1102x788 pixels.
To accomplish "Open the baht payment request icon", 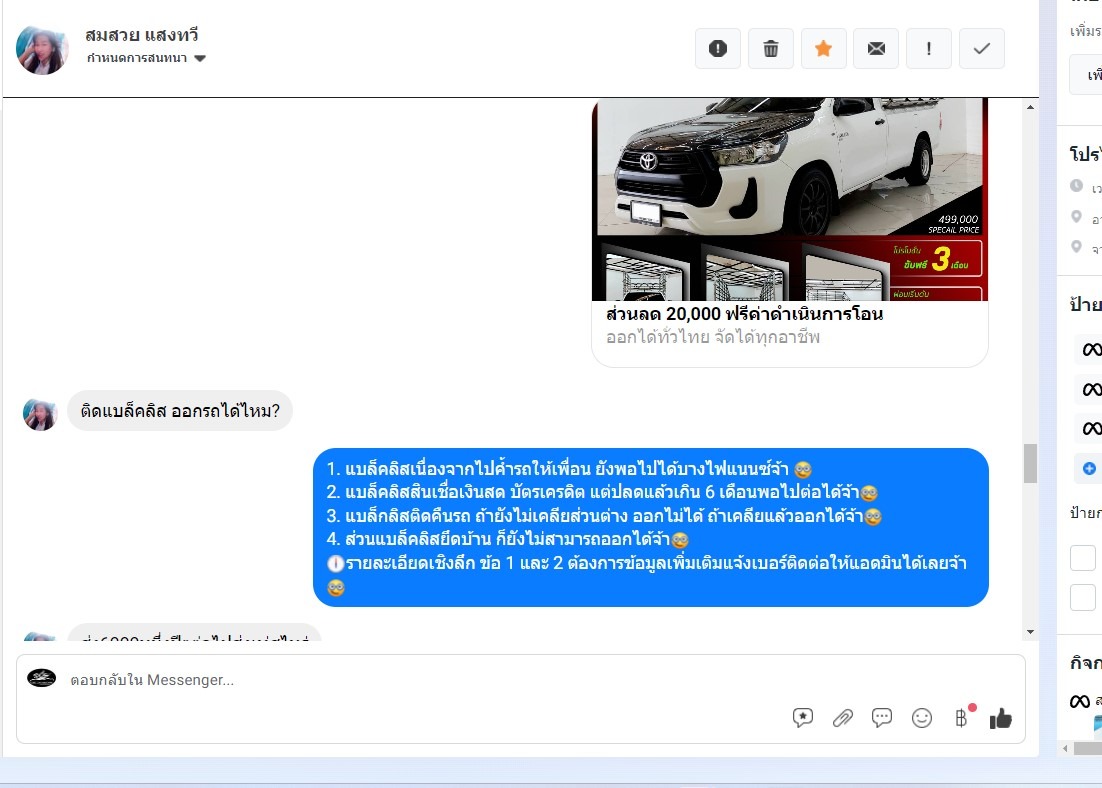I will coord(962,717).
